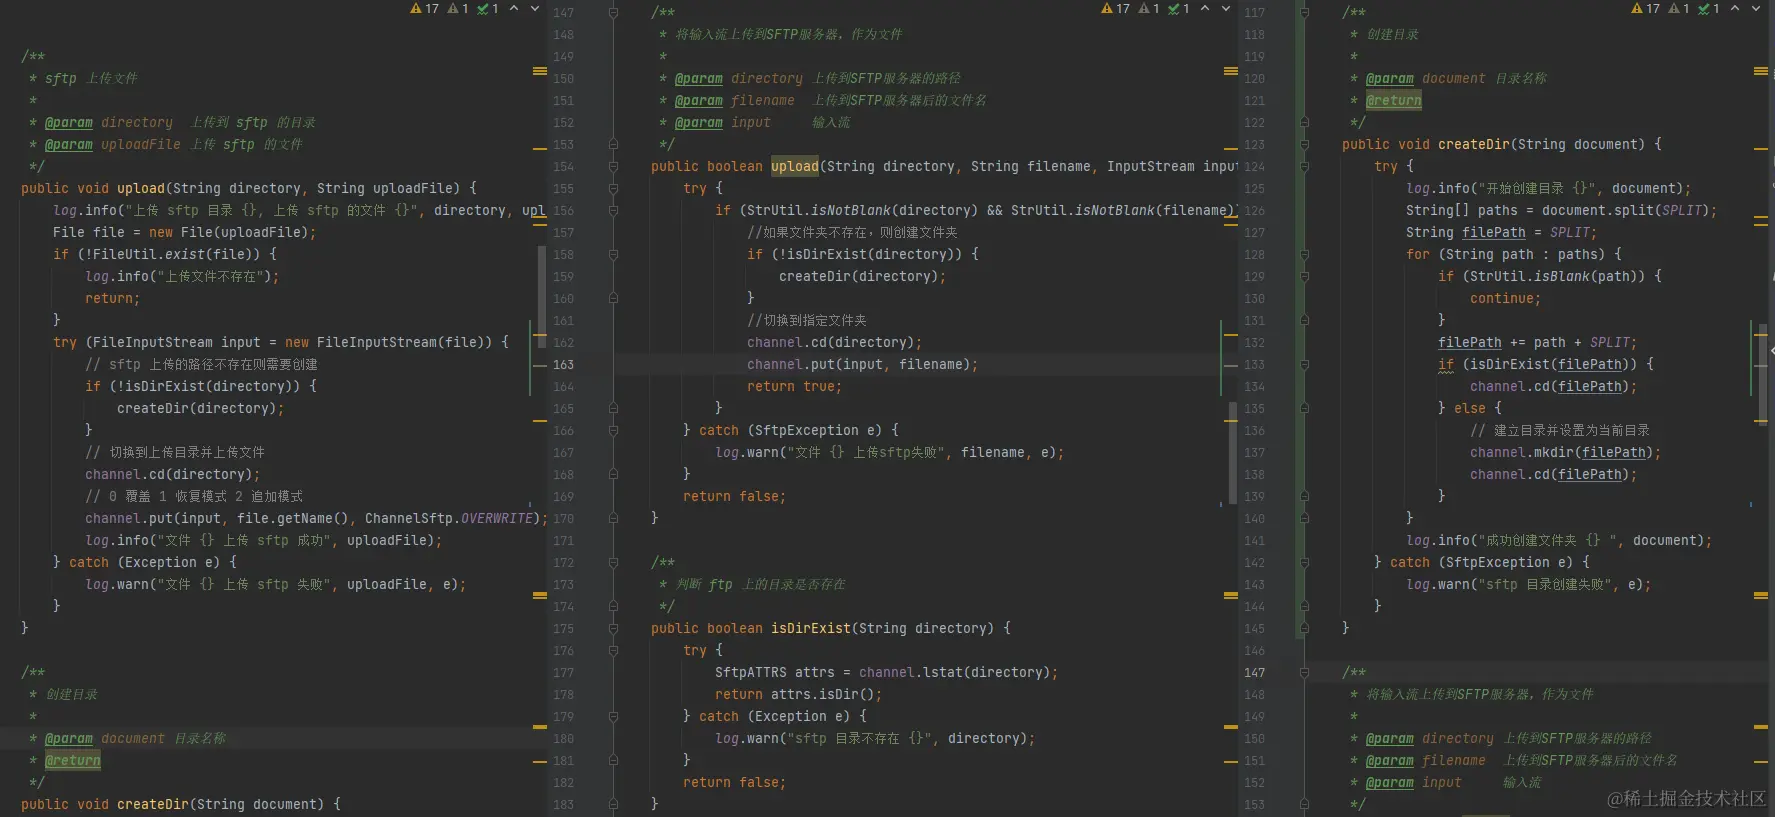This screenshot has width=1775, height=817.
Task: Click the '// 0 覆盖 1 恢复模式 2 追加模式' comment
Action: tap(194, 496)
